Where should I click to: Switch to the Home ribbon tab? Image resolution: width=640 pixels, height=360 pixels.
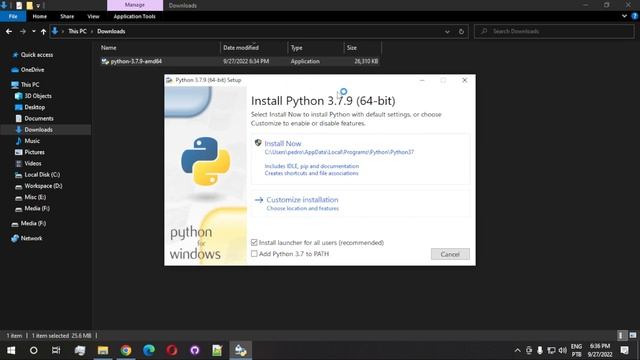(40, 16)
